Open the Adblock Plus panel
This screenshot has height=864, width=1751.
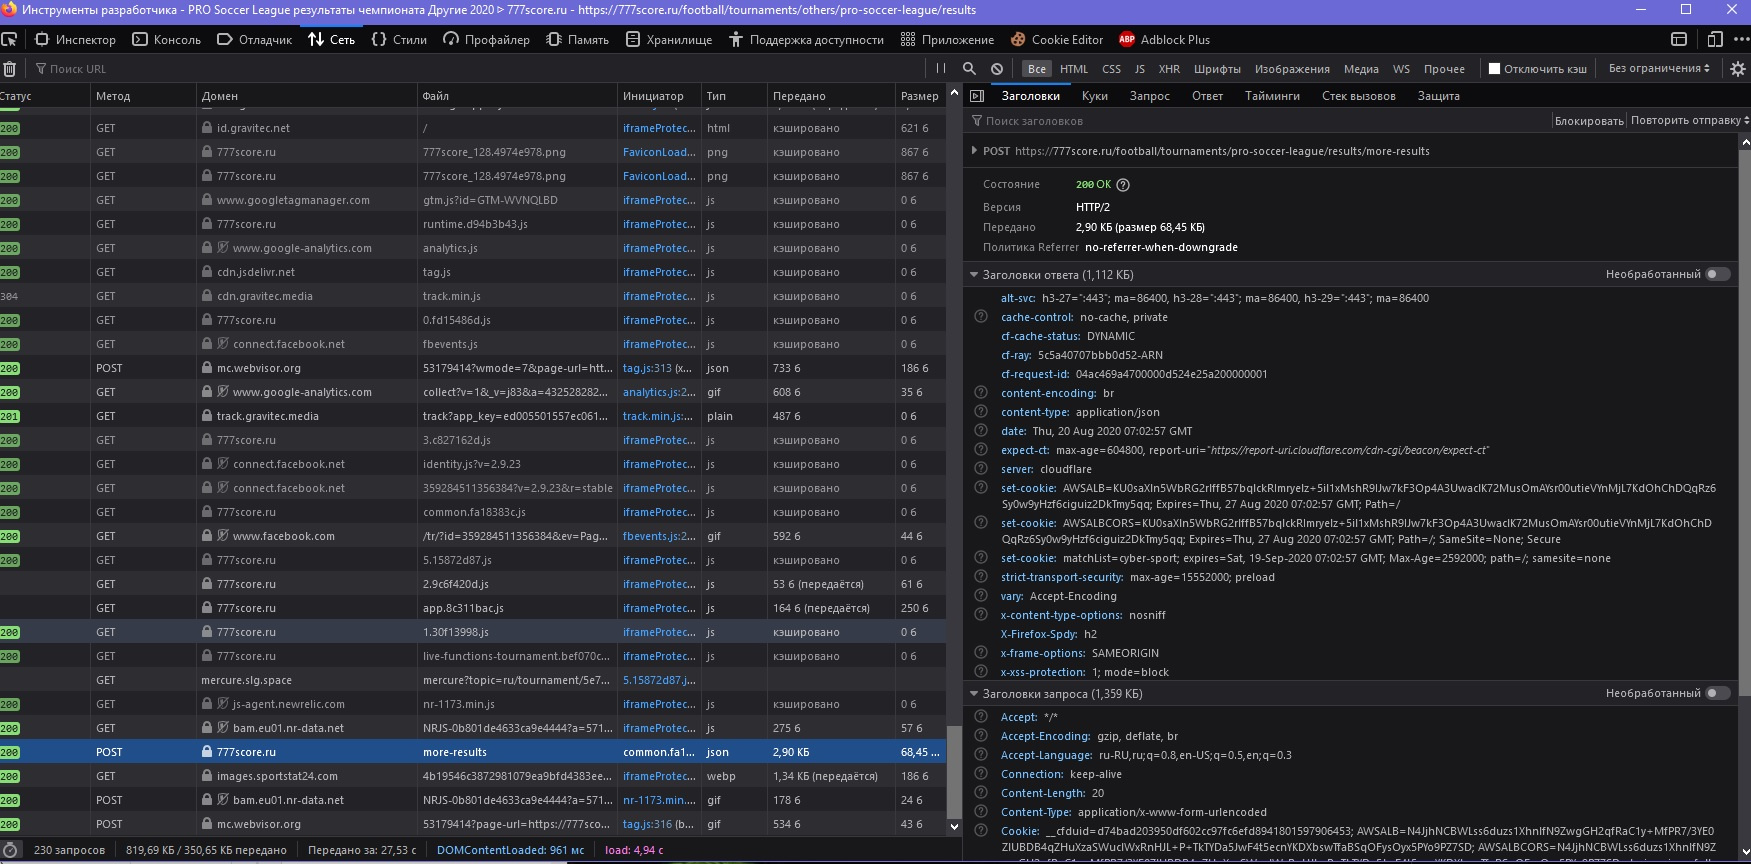pos(1164,40)
